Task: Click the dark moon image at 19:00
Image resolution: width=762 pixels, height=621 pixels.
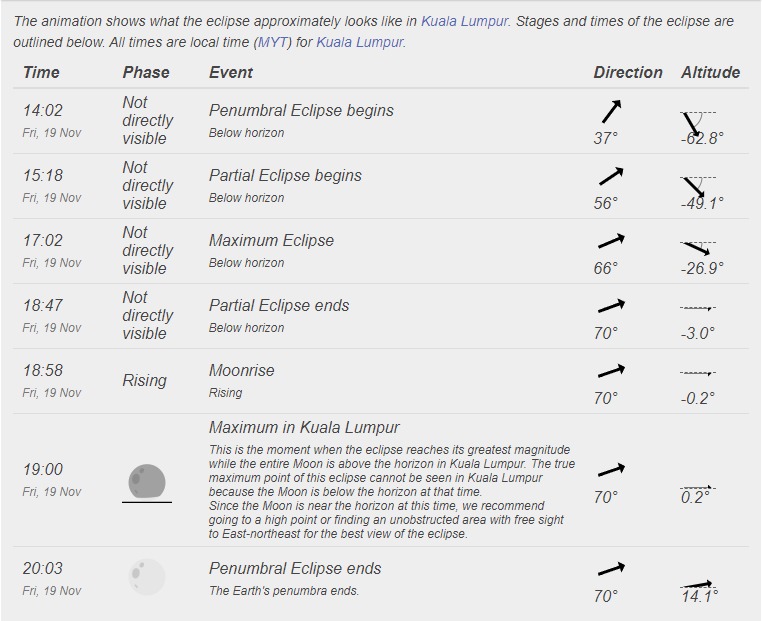Action: click(x=147, y=481)
